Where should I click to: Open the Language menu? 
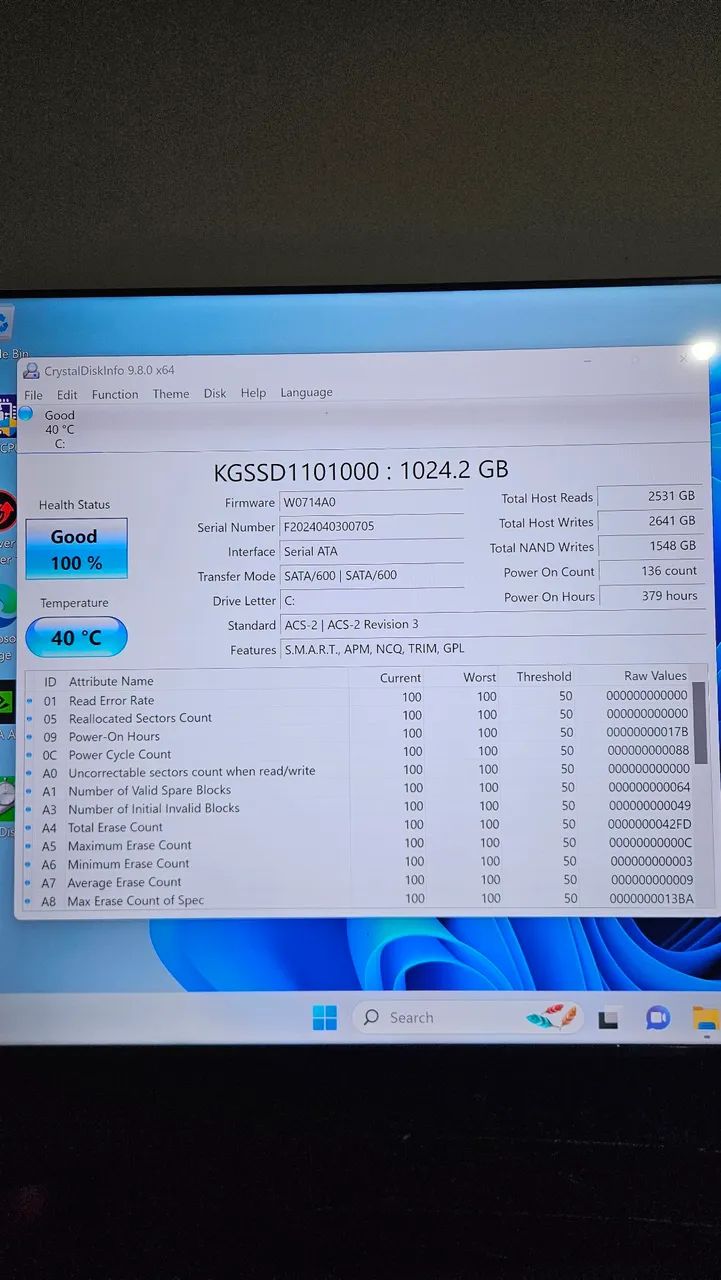[x=306, y=392]
